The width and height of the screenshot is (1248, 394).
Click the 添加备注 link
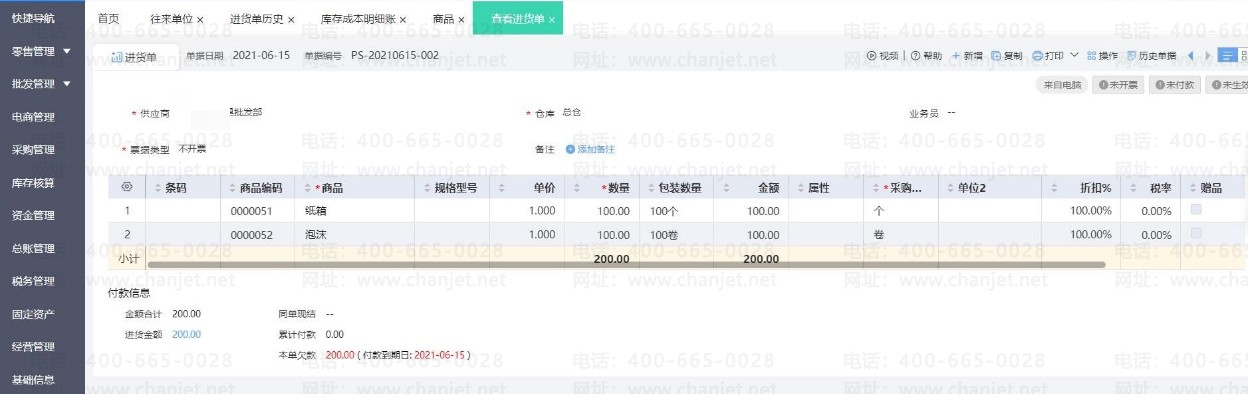pyautogui.click(x=596, y=149)
